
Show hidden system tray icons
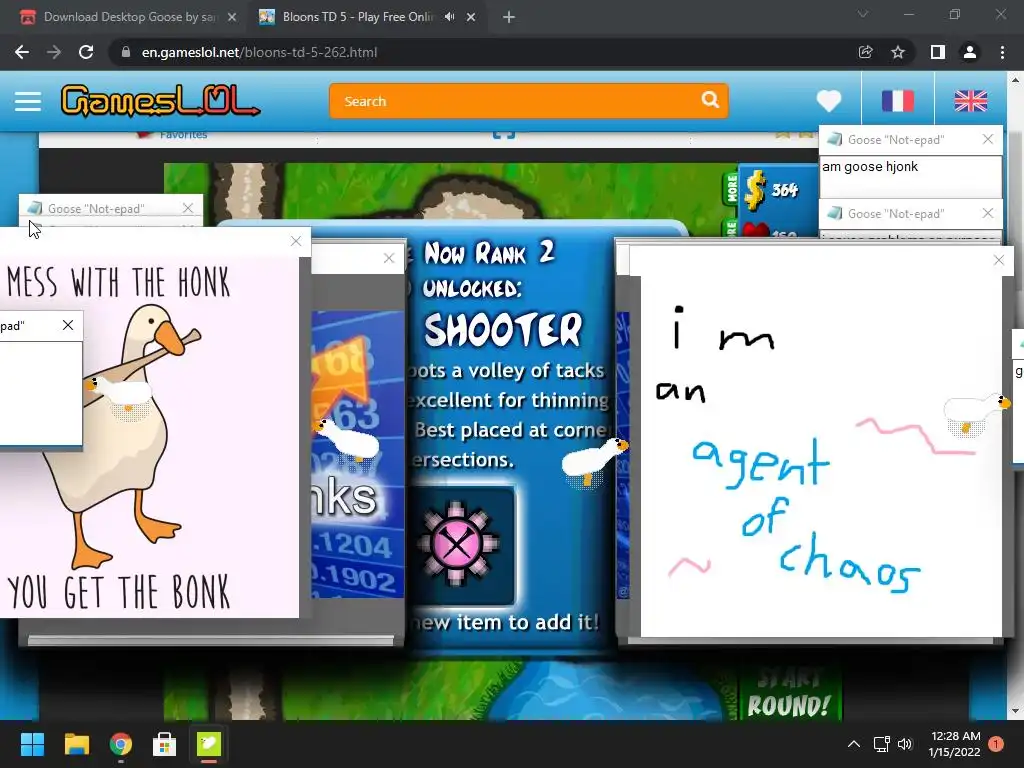(854, 744)
